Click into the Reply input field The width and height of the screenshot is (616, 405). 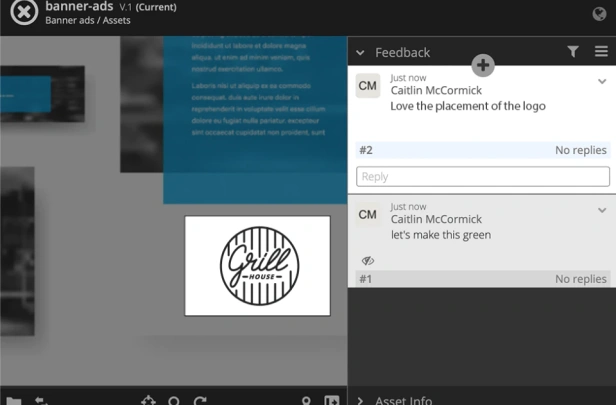(483, 176)
